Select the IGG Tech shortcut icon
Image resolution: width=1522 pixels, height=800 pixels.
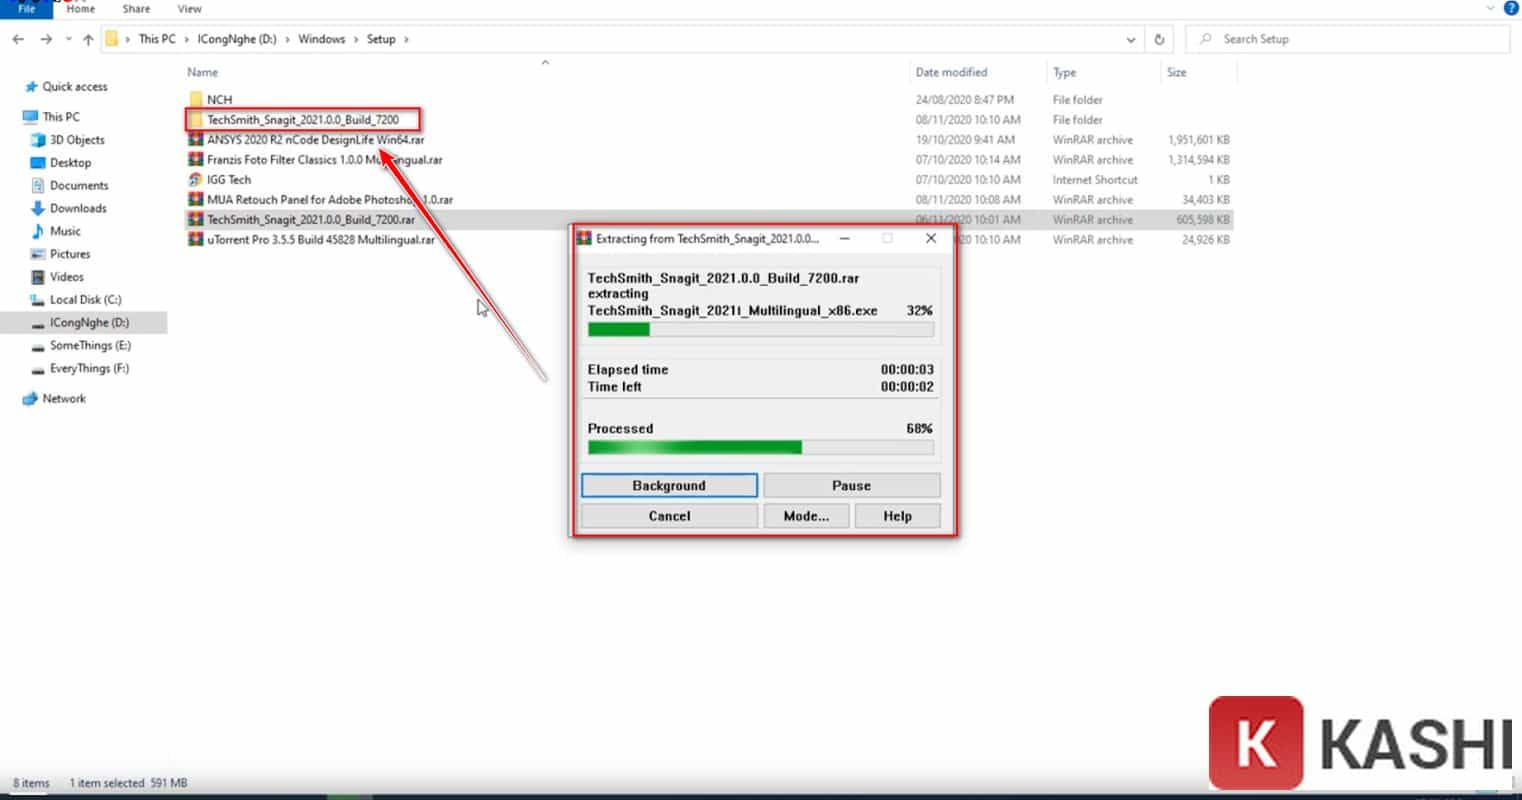point(196,179)
